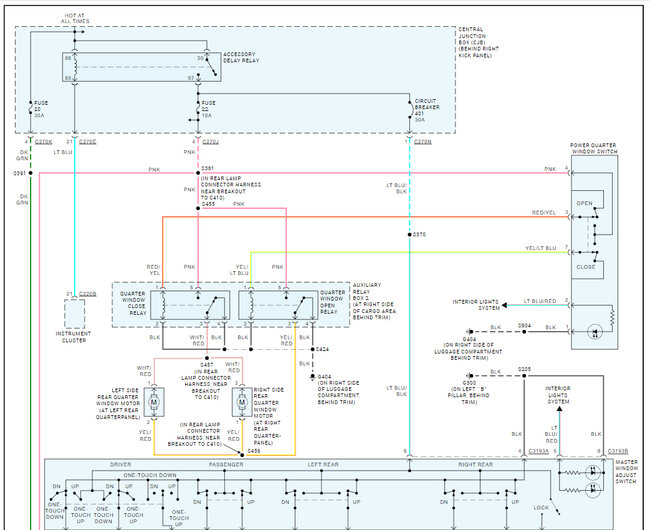Screen dimensions: 650x530
Task: Open connector reference C270N
Action: [x=422, y=142]
